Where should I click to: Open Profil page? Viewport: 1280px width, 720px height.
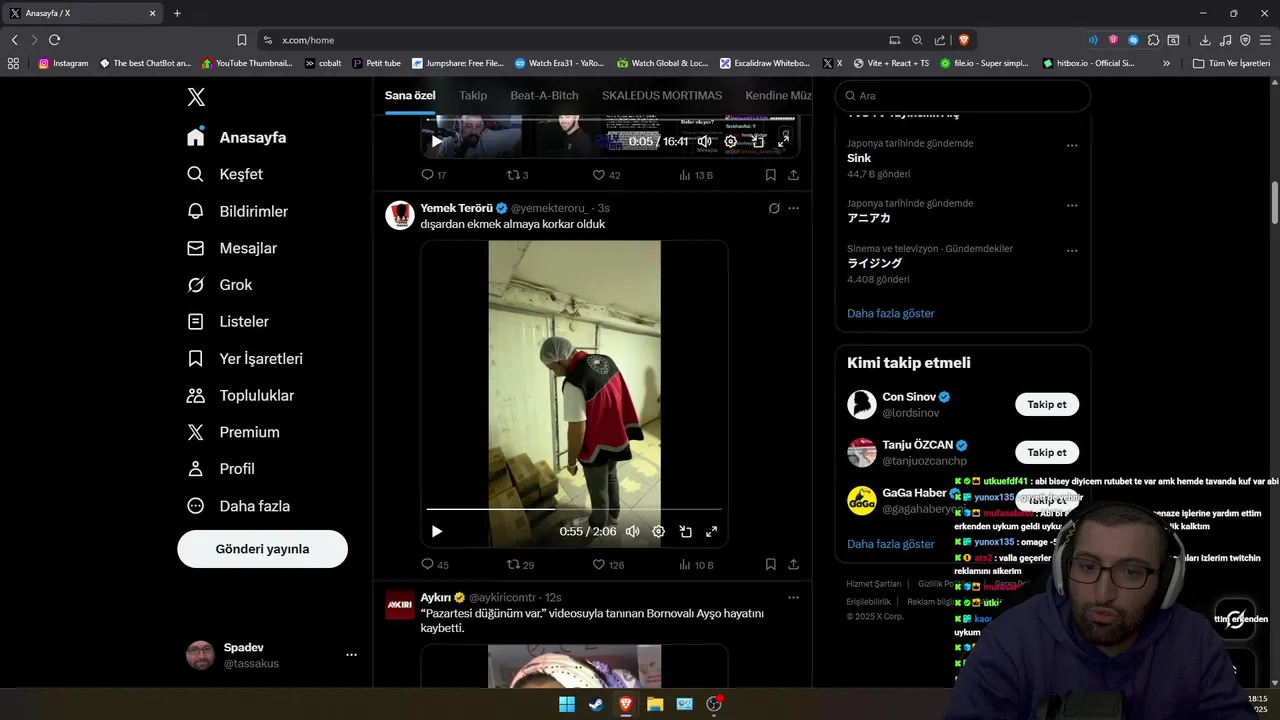pyautogui.click(x=221, y=469)
